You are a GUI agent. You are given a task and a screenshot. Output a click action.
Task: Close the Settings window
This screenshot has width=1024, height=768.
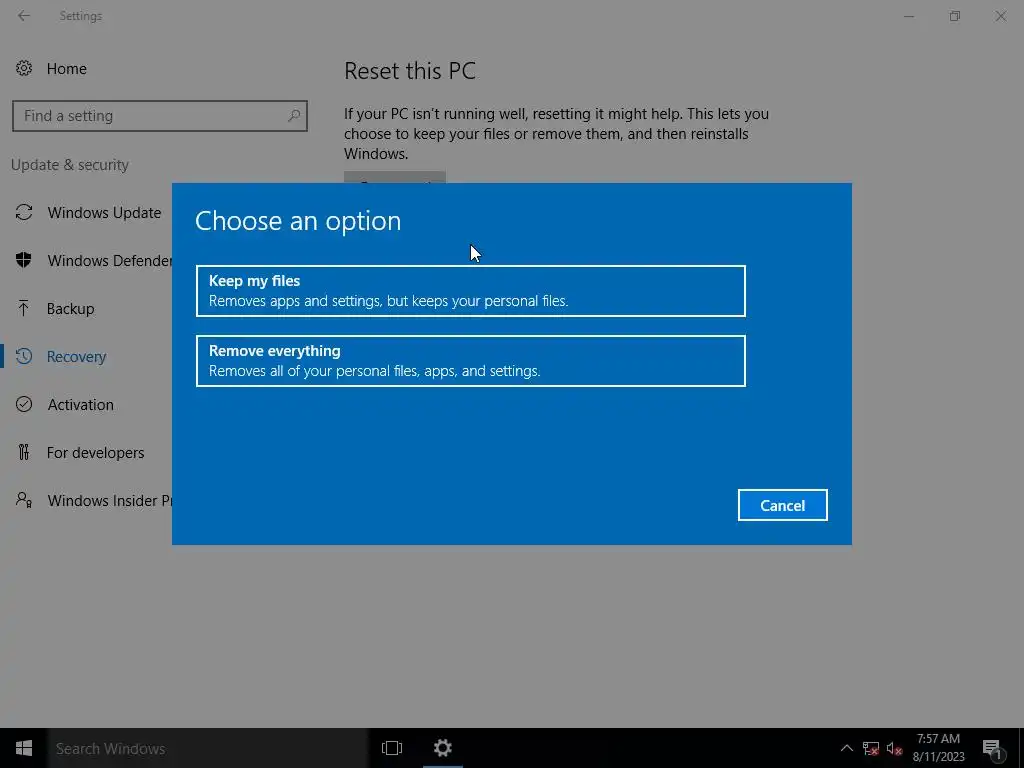1000,16
